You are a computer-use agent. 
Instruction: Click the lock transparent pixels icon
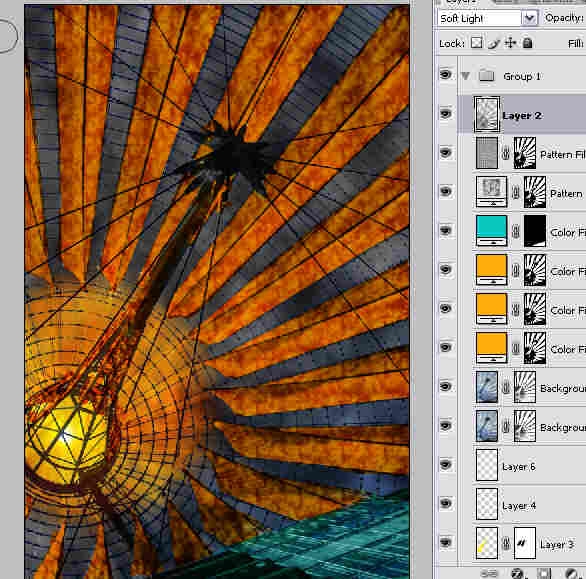(476, 43)
